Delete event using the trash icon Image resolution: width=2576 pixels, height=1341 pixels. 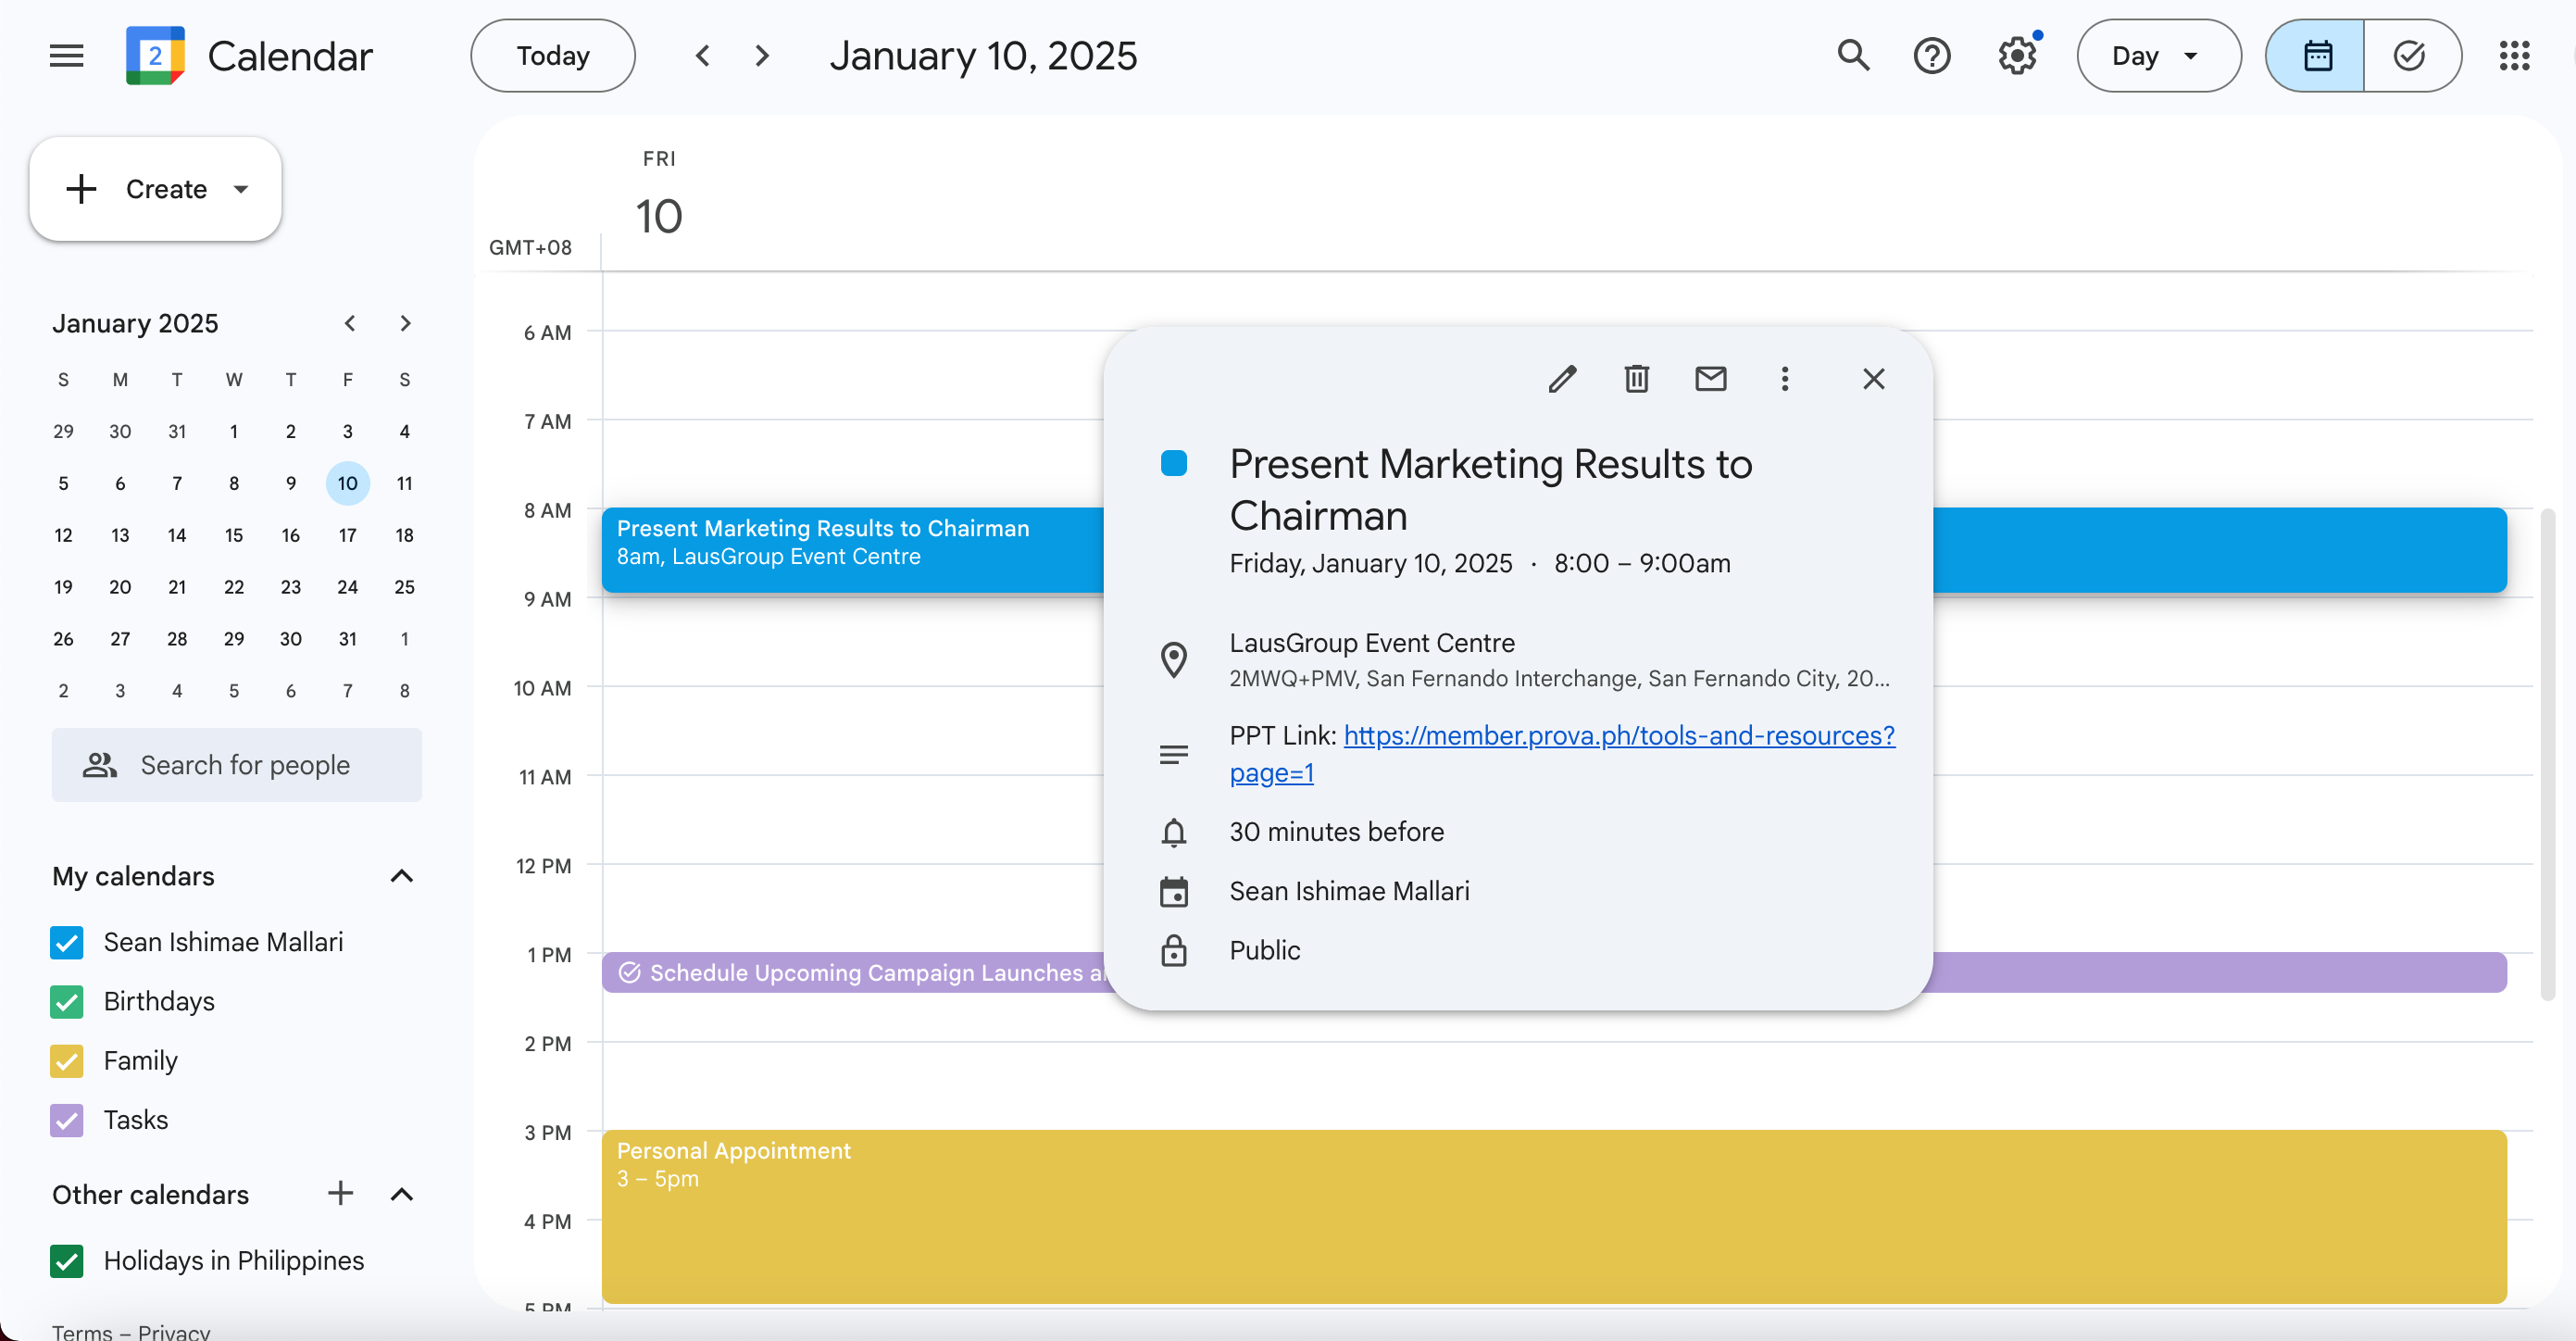coord(1636,379)
